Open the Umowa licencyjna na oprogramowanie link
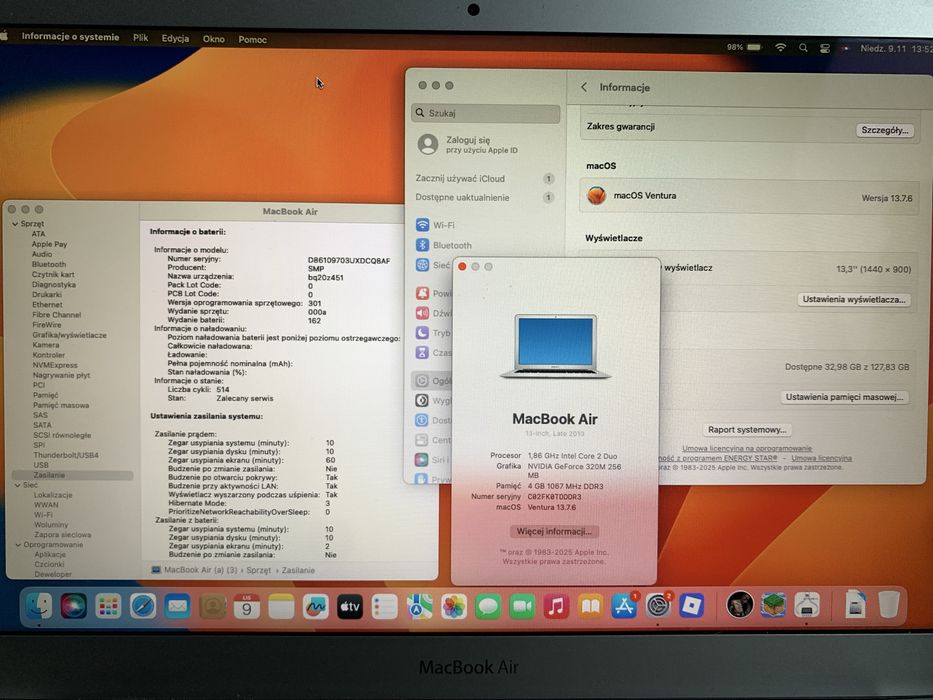 tap(747, 448)
